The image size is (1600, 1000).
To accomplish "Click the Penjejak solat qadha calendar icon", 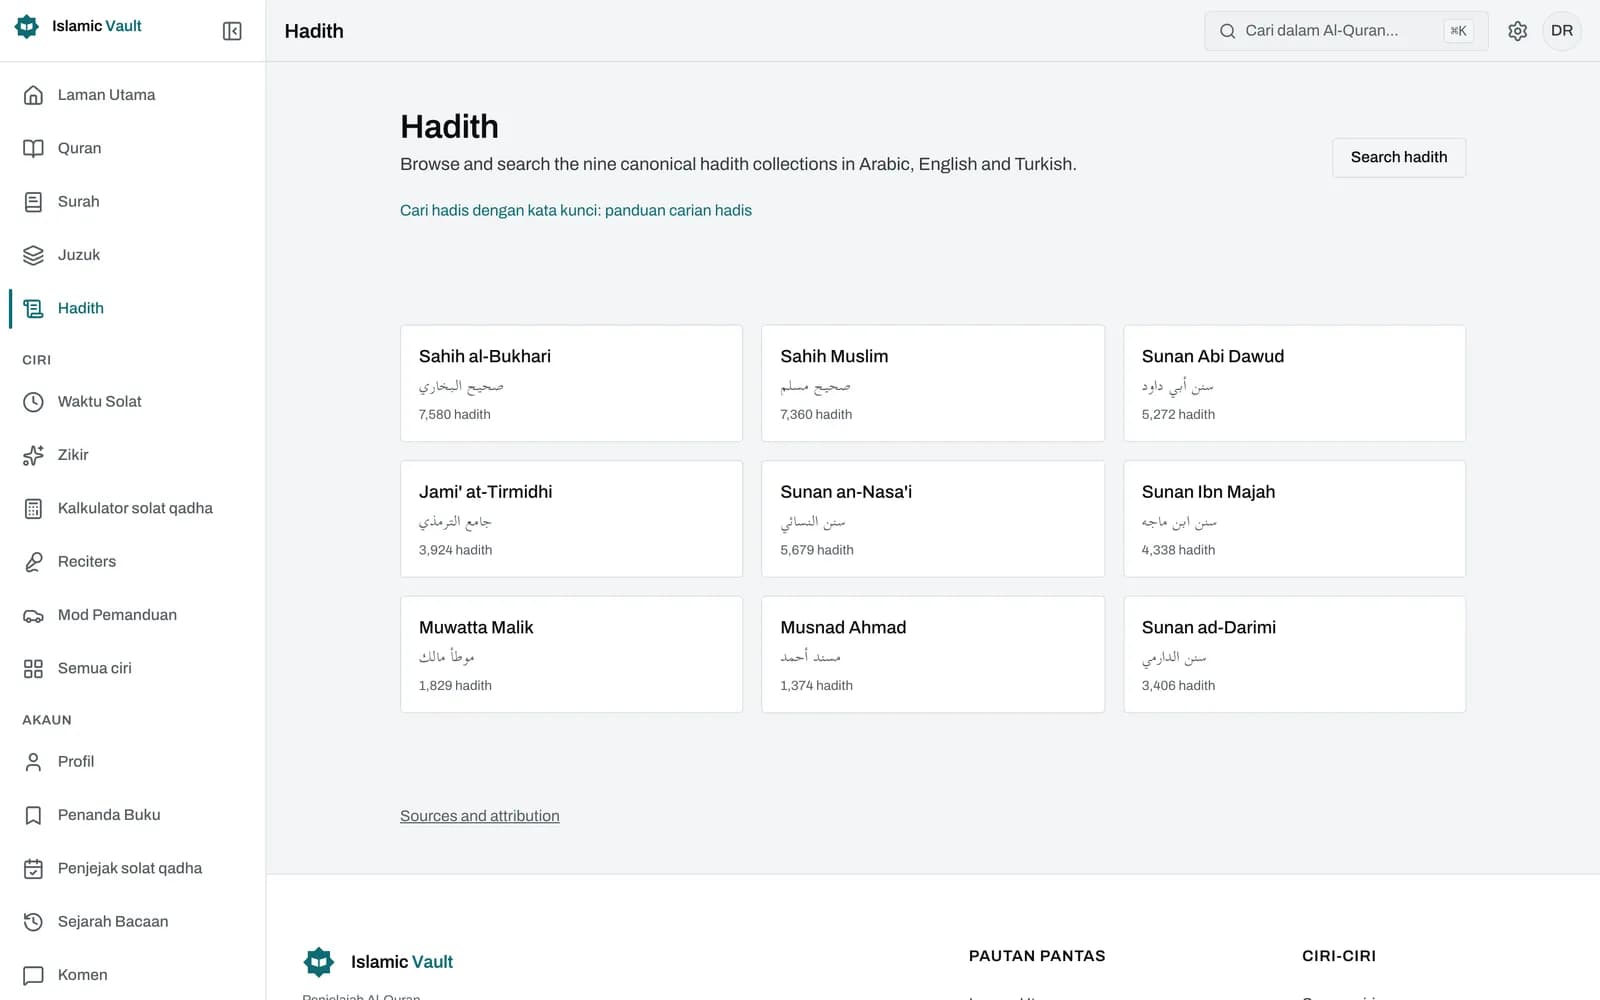I will 33,868.
